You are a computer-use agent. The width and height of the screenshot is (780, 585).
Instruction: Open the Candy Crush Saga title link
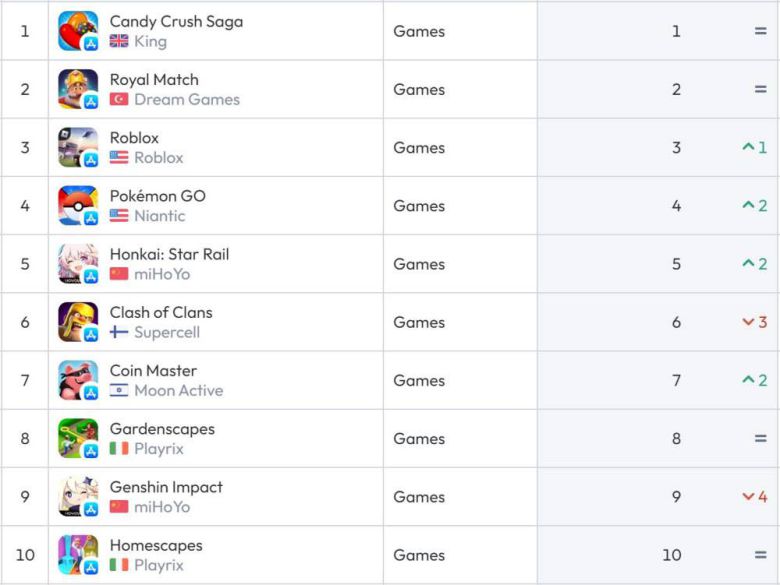tap(176, 21)
